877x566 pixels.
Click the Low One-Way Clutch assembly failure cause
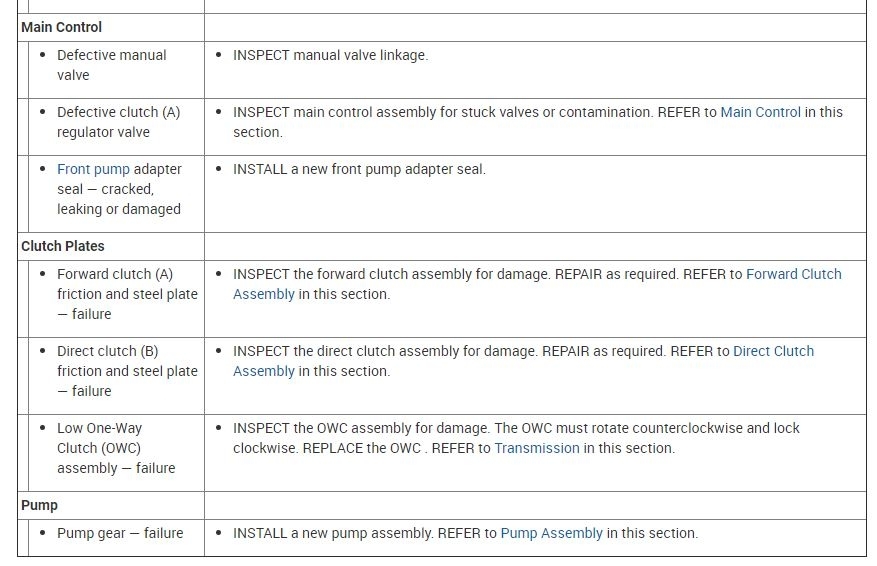click(115, 448)
